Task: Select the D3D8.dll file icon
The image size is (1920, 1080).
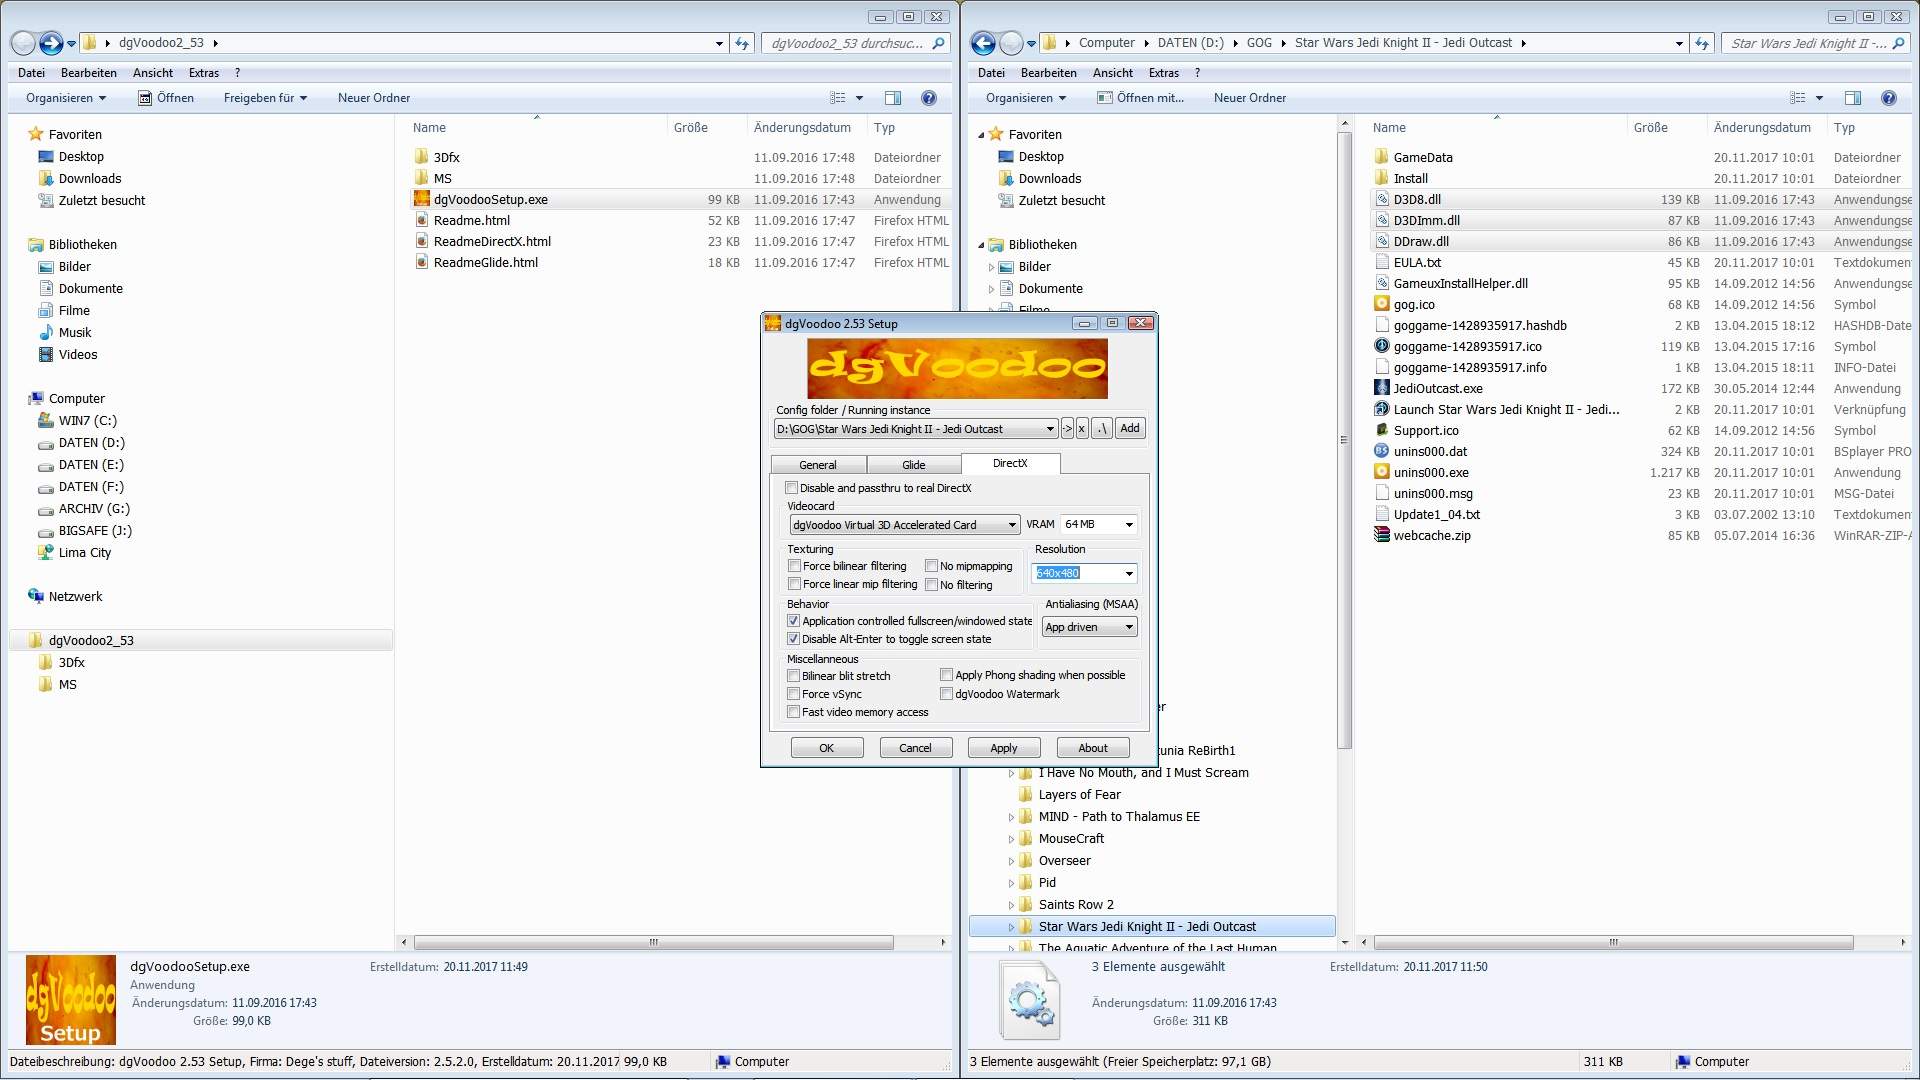Action: click(1382, 199)
